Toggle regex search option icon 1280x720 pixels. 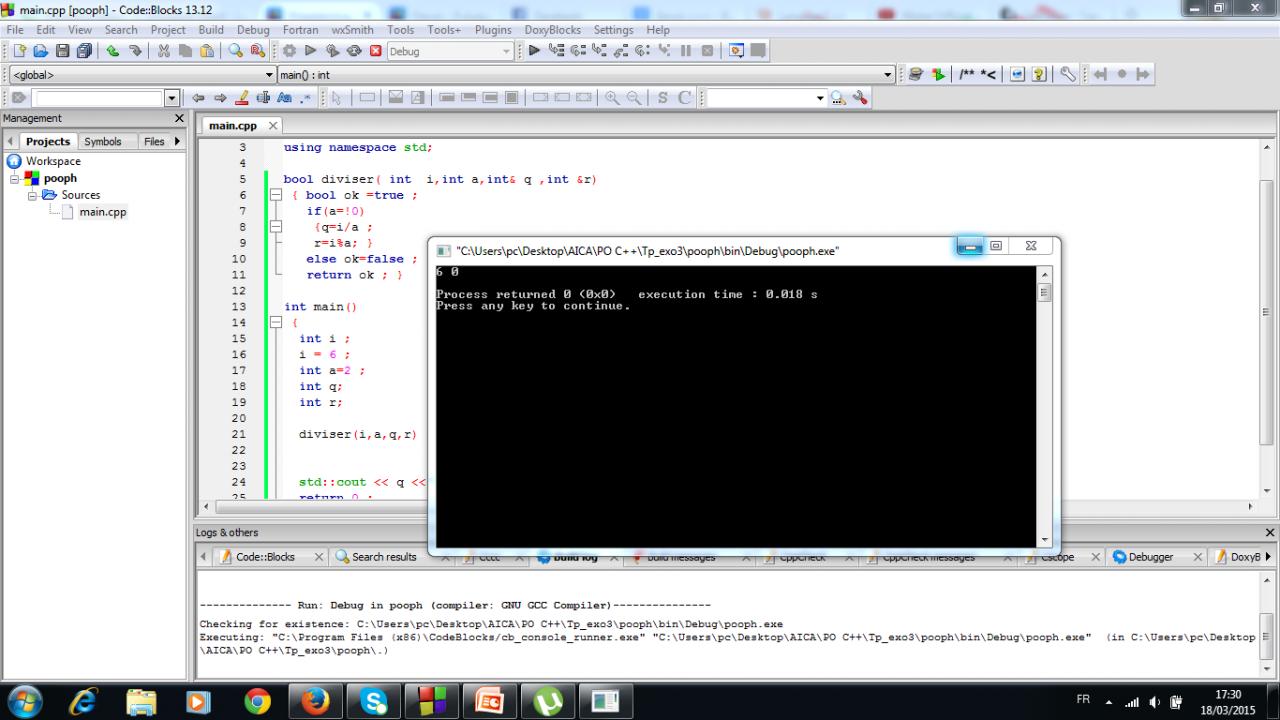click(x=306, y=98)
